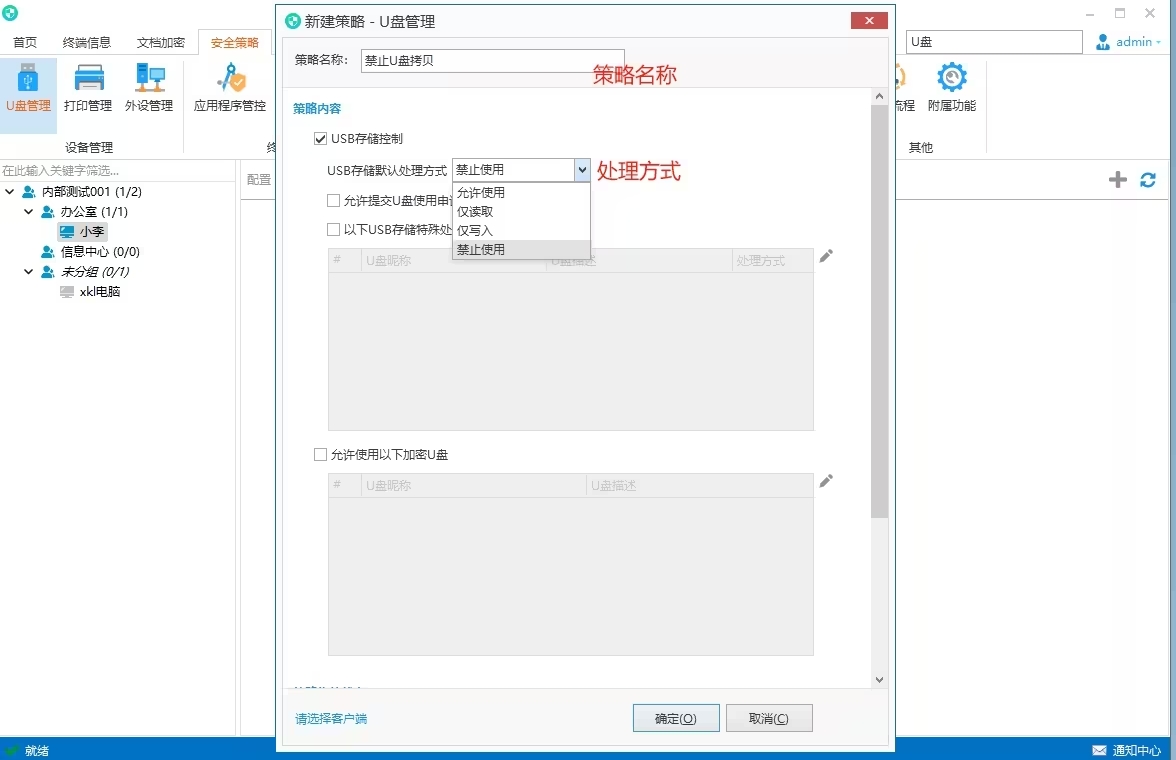Uncheck the USB存储控制 checkbox
Screen dimensions: 1176x760
tap(320, 139)
